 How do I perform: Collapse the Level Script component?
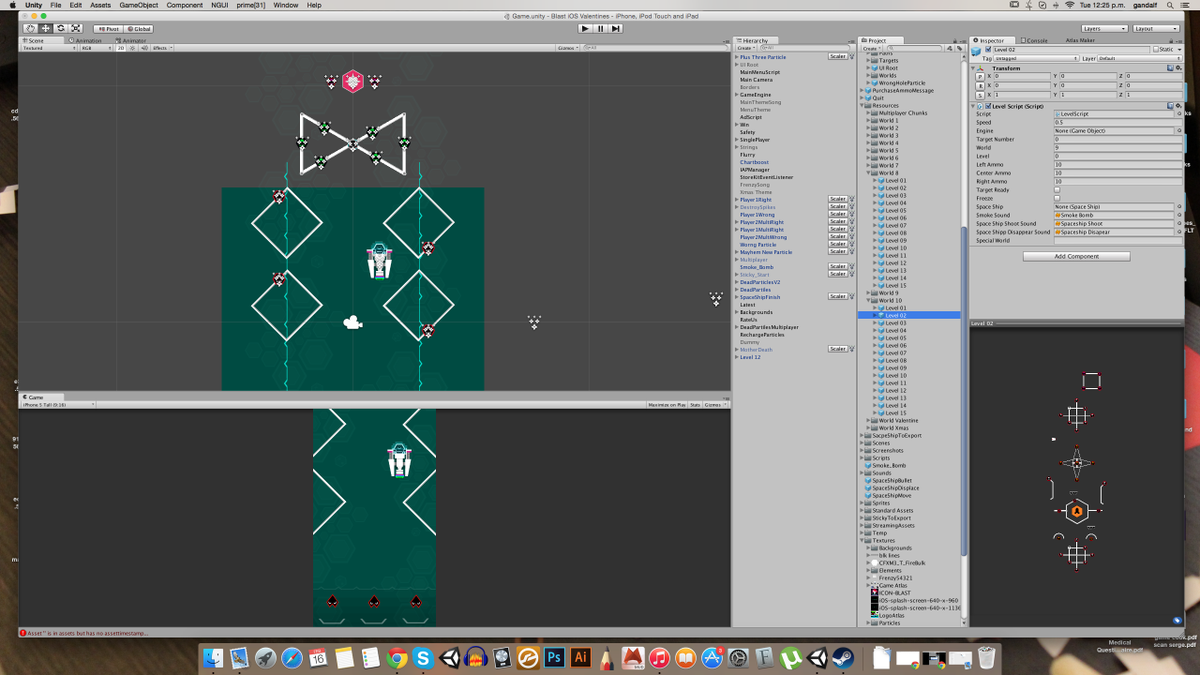[x=974, y=106]
